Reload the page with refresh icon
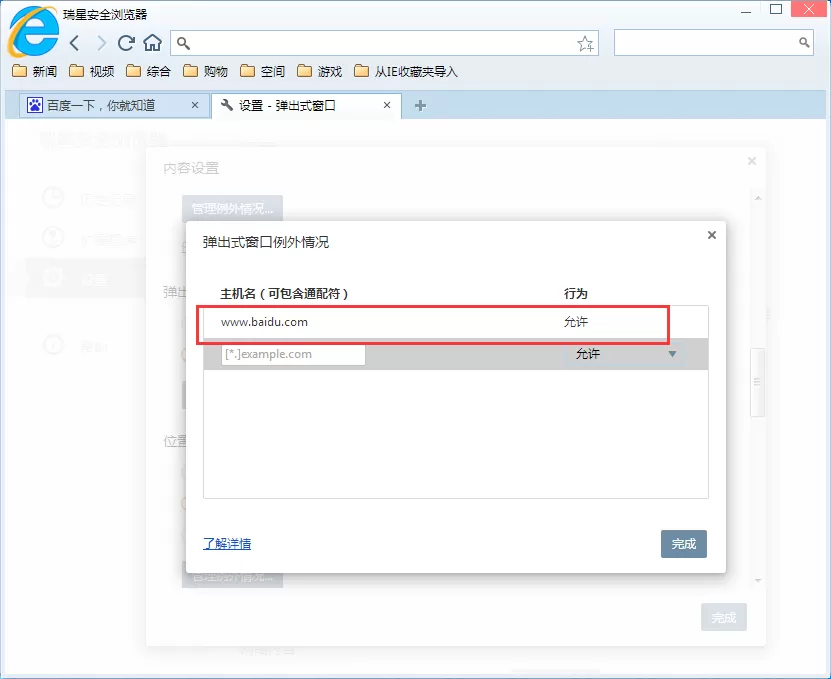Viewport: 831px width, 679px height. pyautogui.click(x=126, y=43)
